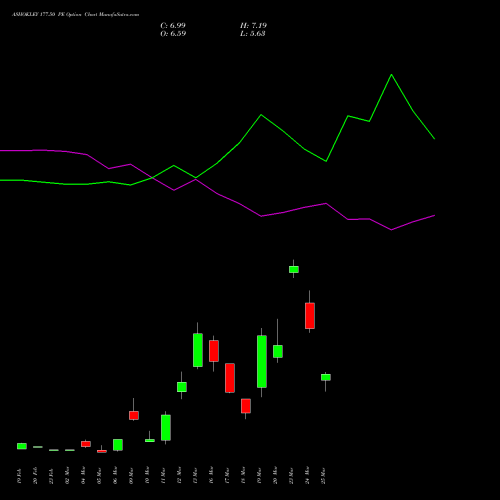
Task: Click the 23 Feb date label
Action: pyautogui.click(x=51, y=476)
